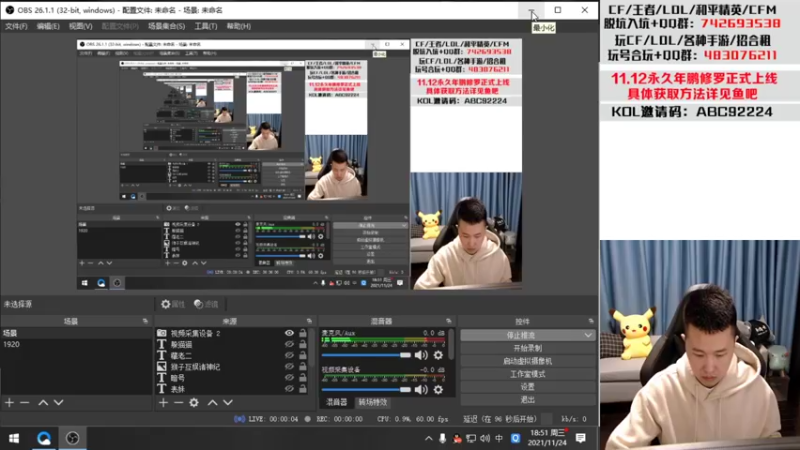Open 设置 from the controls panel
800x450 pixels.
(528, 387)
